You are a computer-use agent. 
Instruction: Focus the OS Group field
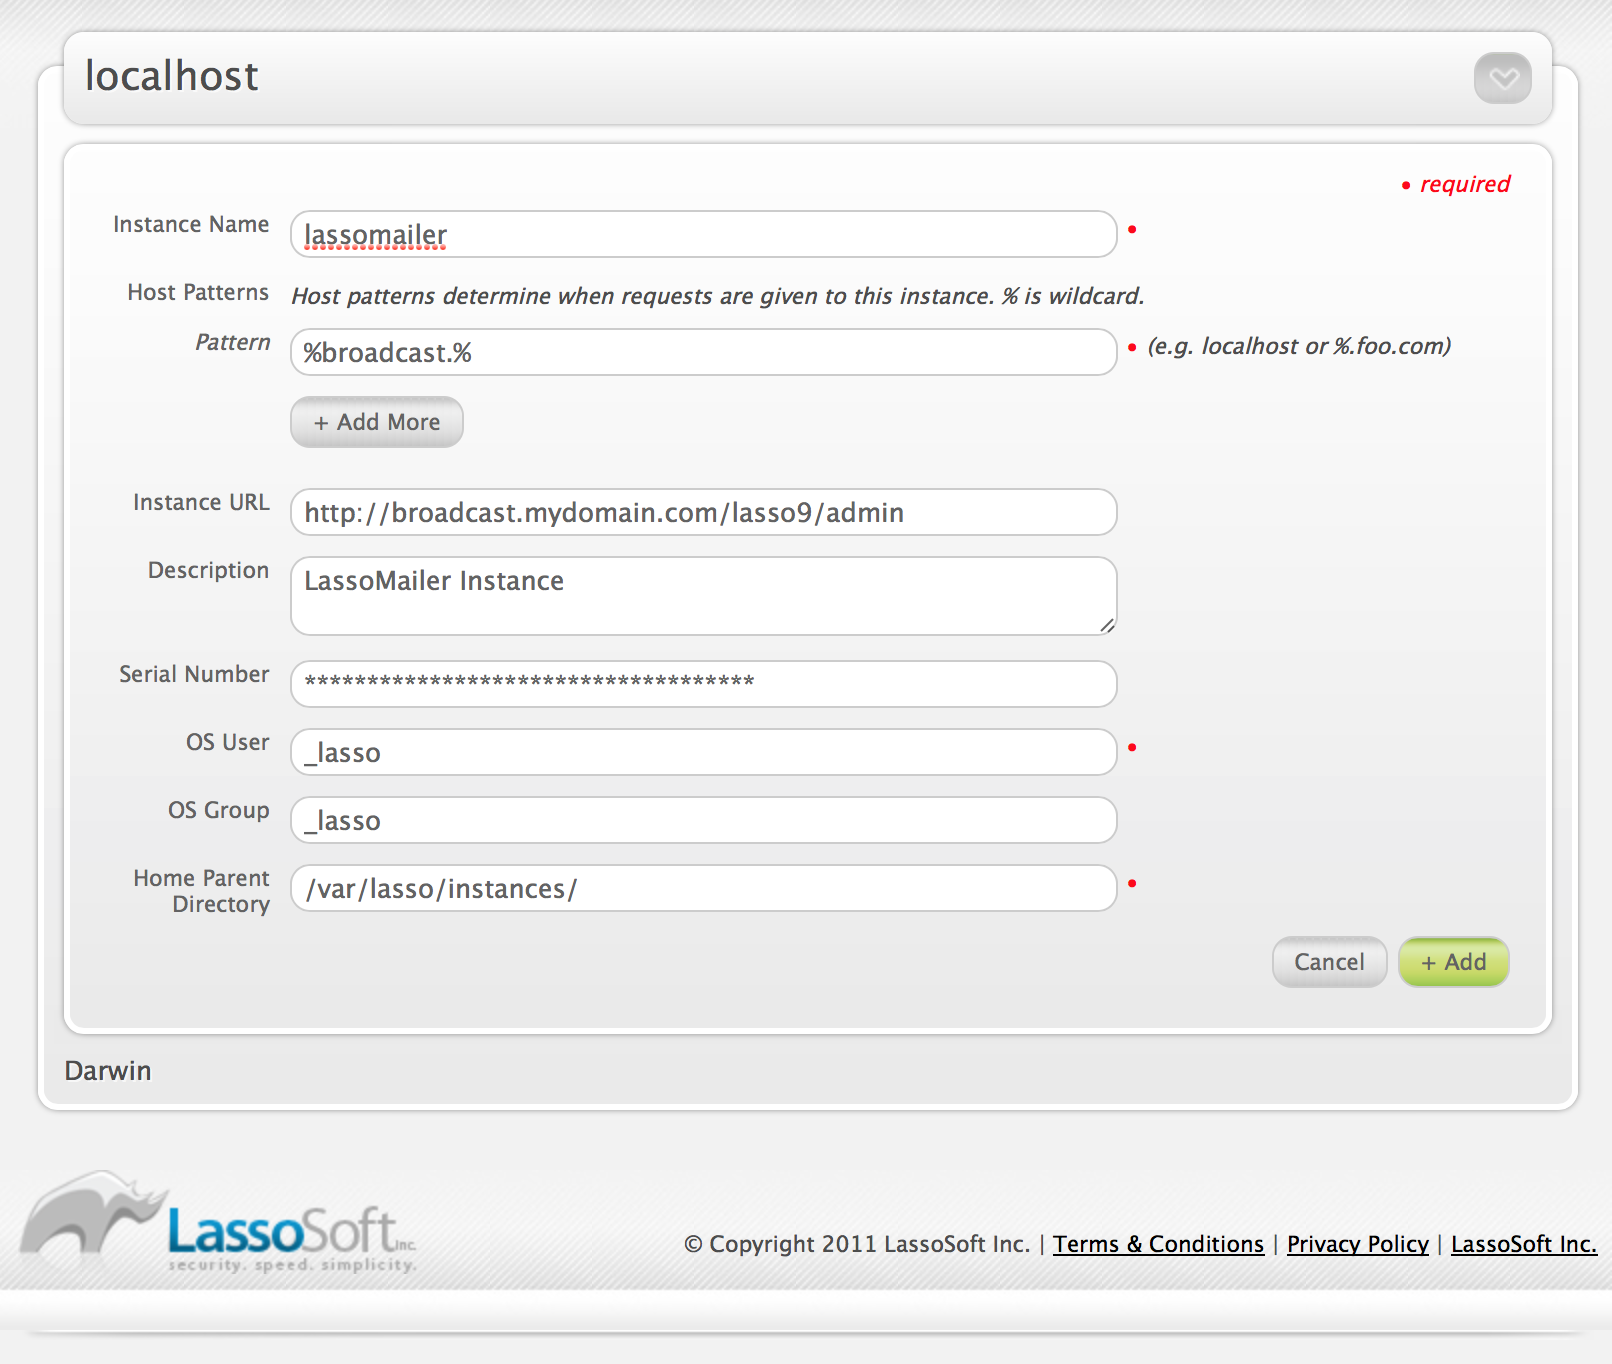(x=703, y=821)
